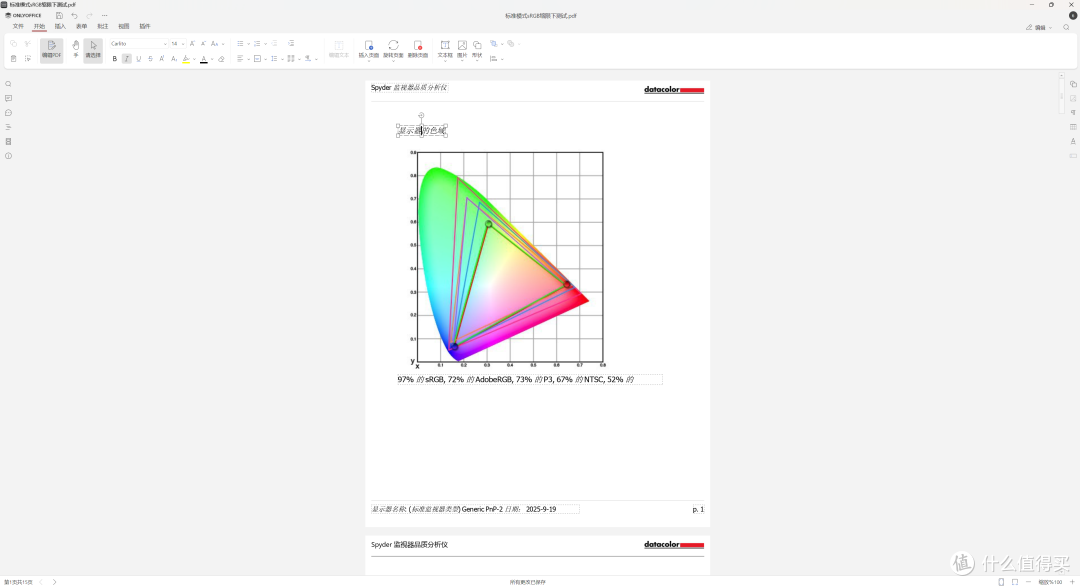Viewport: 1080px width, 586px height.
Task: Click the Select All icon
Action: click(28, 59)
